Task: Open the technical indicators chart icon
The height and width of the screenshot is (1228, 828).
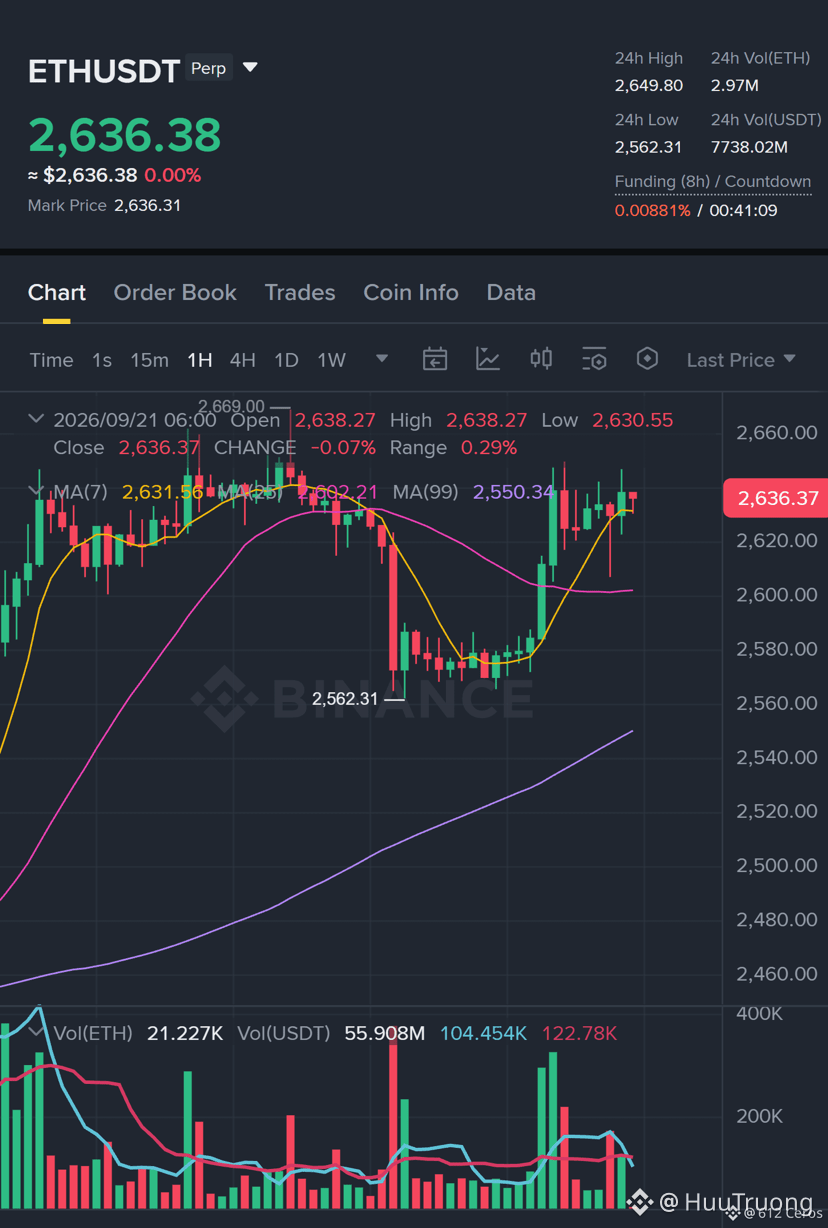Action: pos(488,359)
